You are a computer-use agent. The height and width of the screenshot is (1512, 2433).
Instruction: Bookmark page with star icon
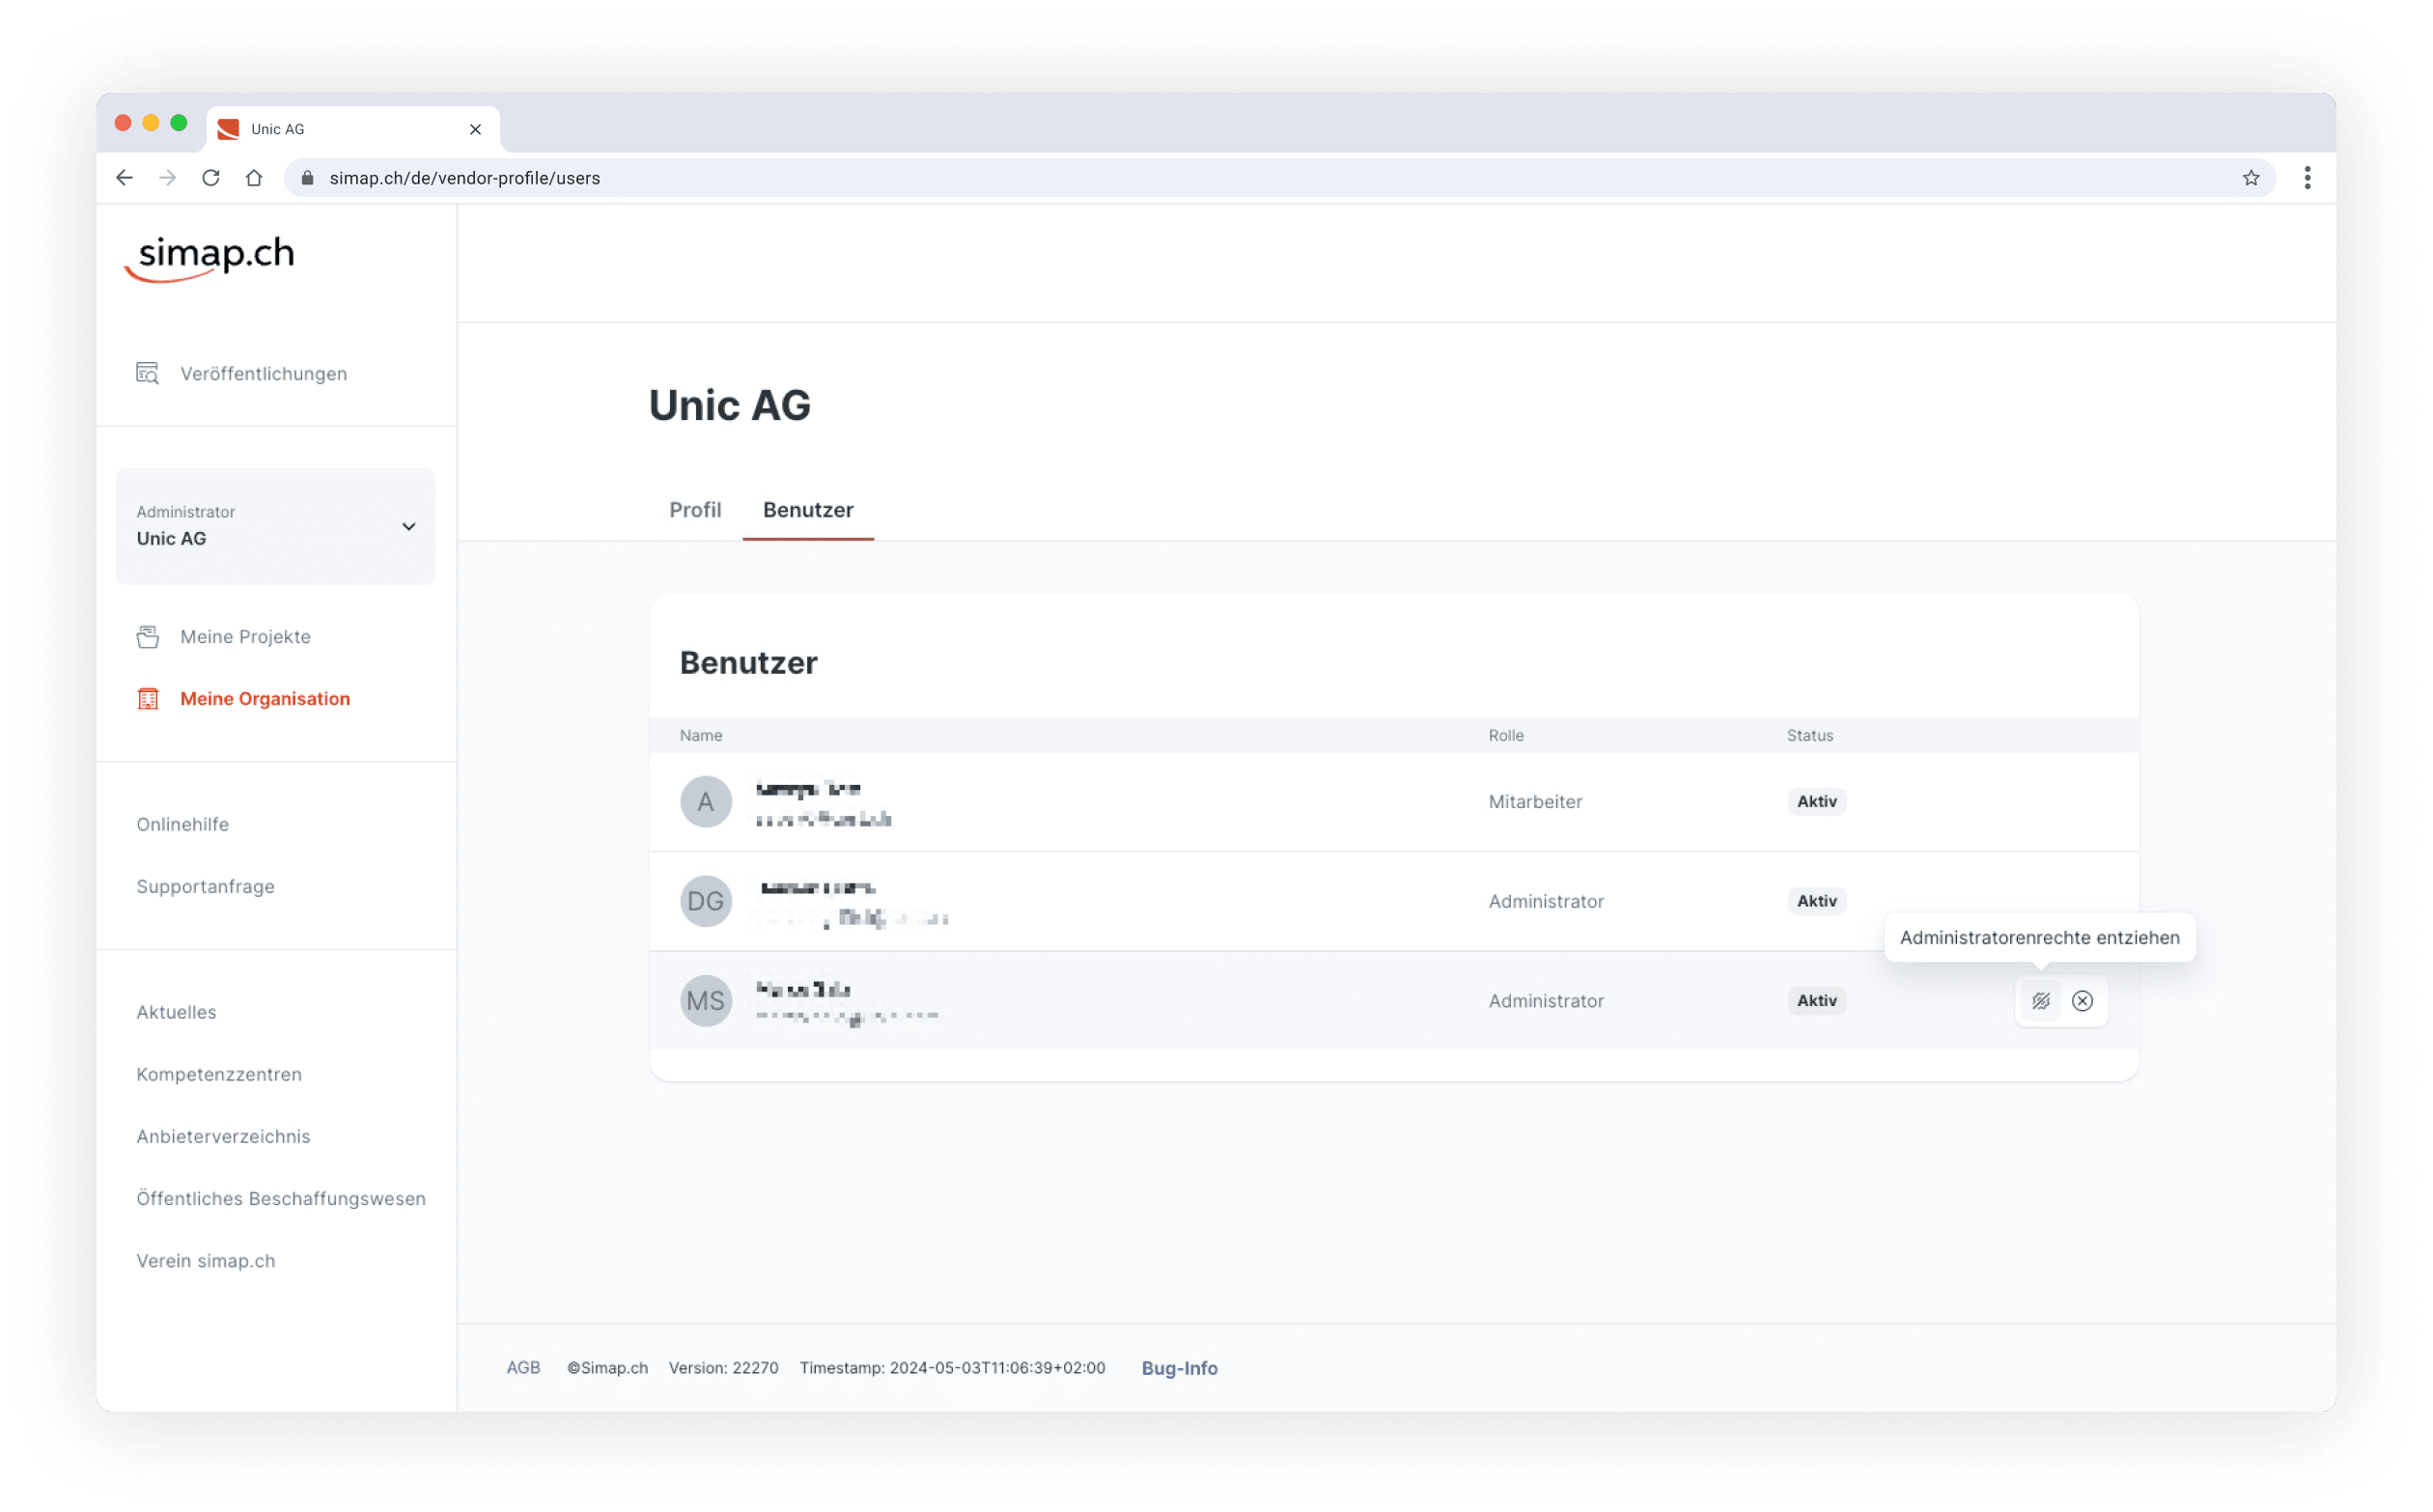tap(2250, 178)
